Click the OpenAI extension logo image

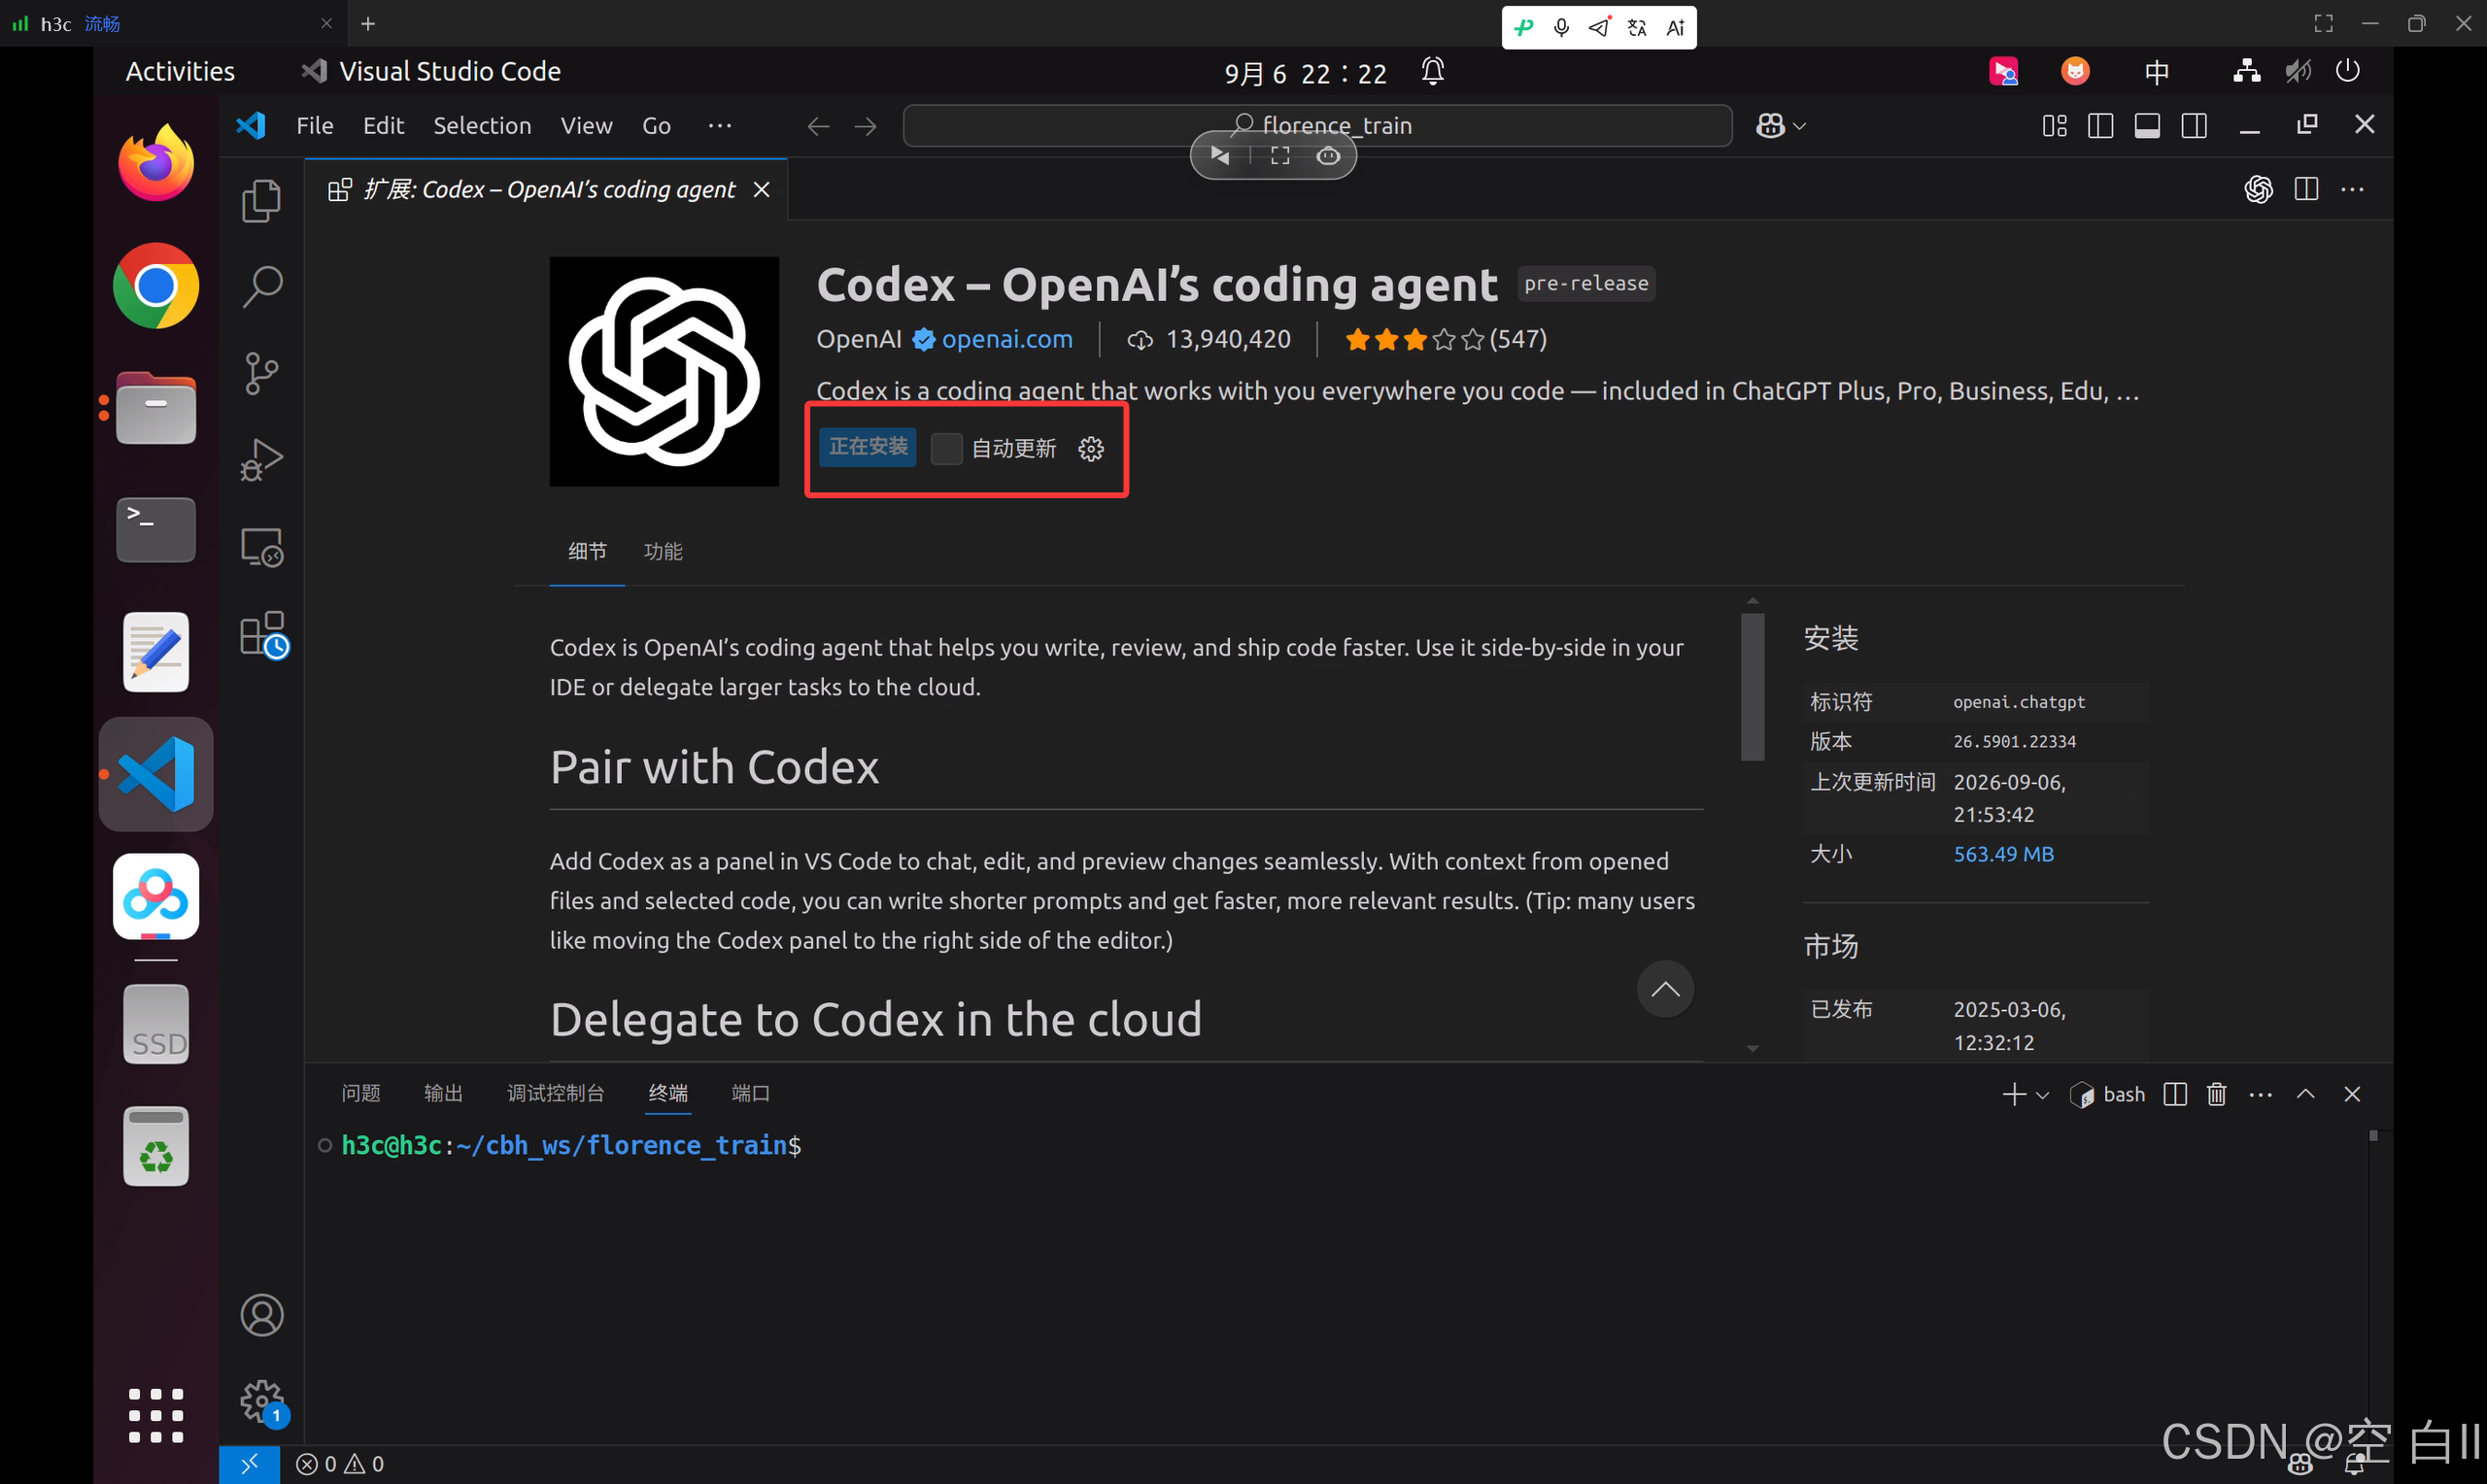664,372
